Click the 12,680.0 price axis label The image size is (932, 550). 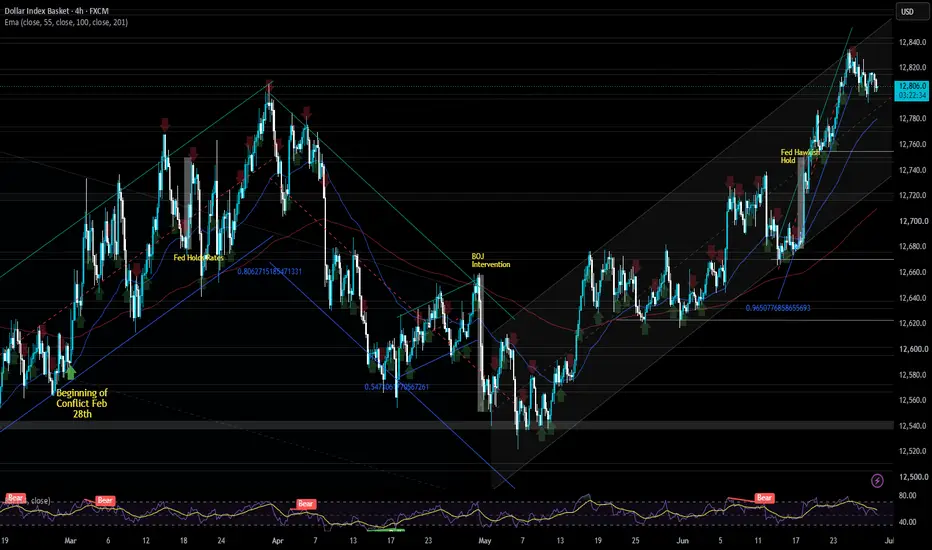pos(912,246)
